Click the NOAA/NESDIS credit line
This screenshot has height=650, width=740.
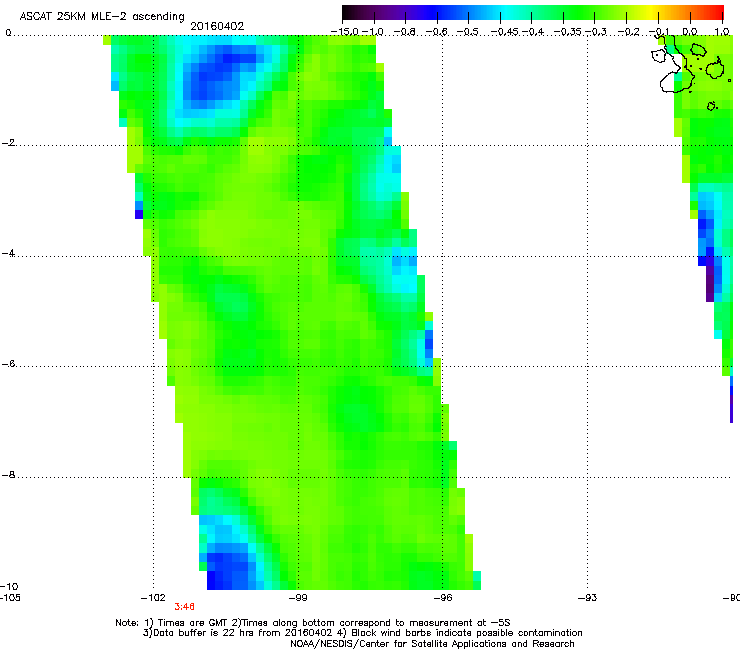tap(432, 644)
